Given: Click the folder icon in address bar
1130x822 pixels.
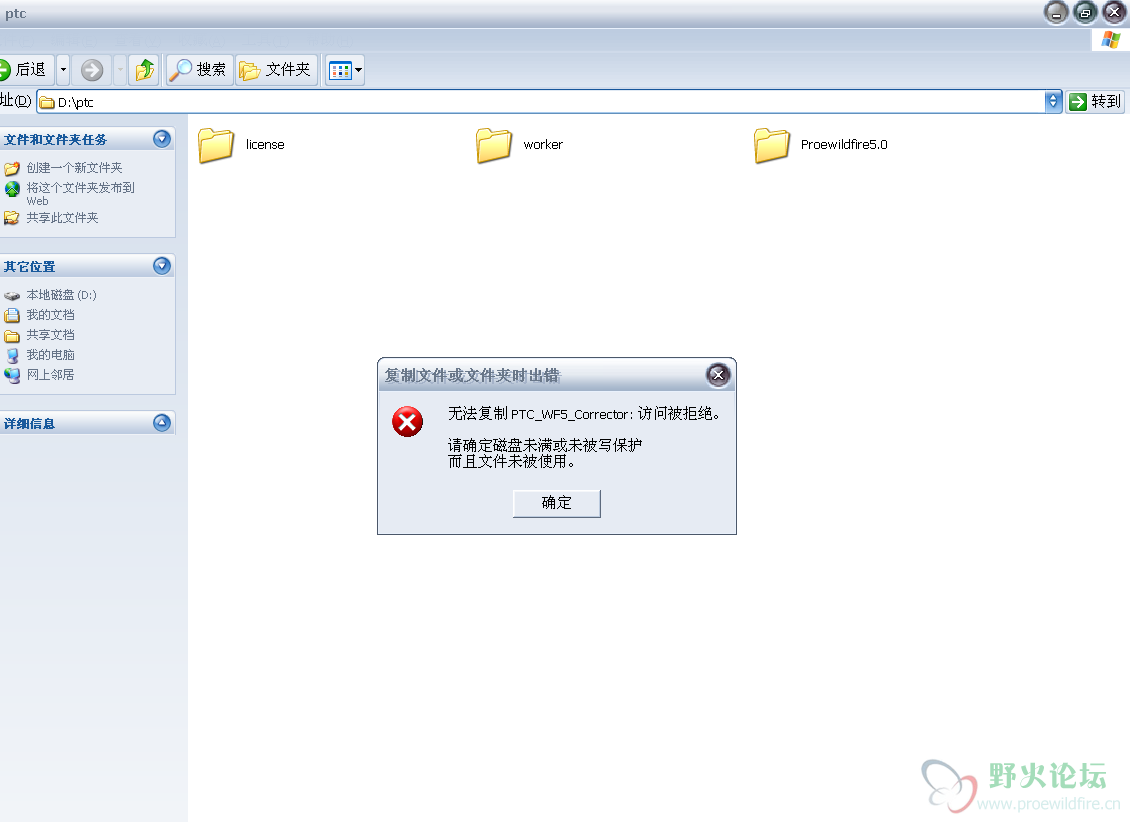Looking at the screenshot, I should 47,102.
